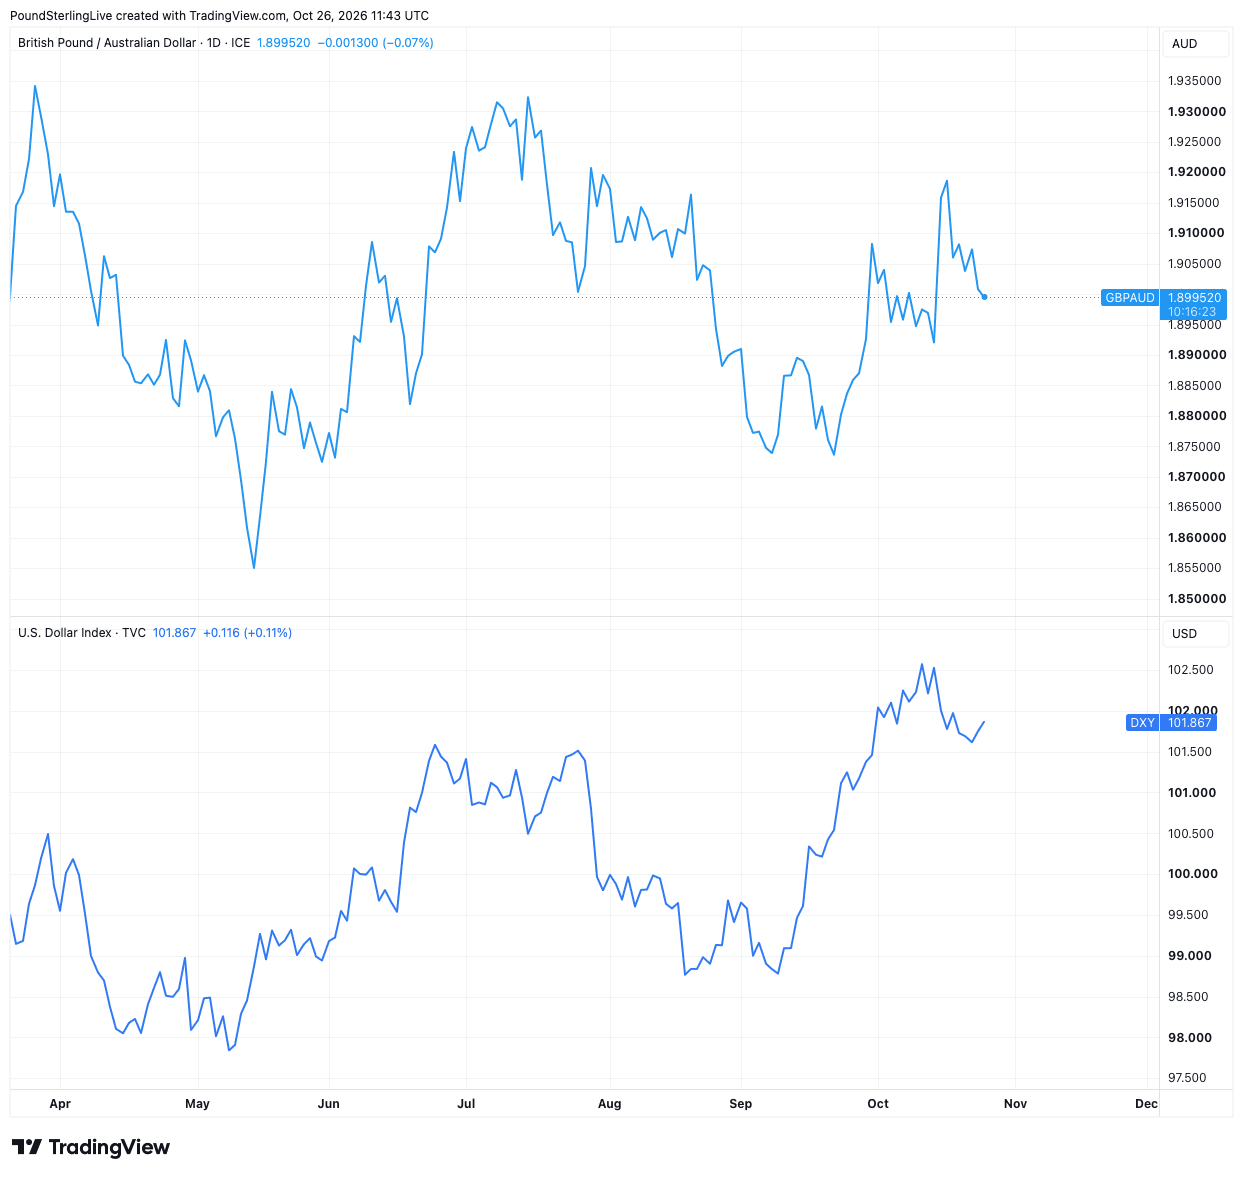Image resolution: width=1243 pixels, height=1177 pixels.
Task: Click the DXY price tag label
Action: [x=1142, y=723]
